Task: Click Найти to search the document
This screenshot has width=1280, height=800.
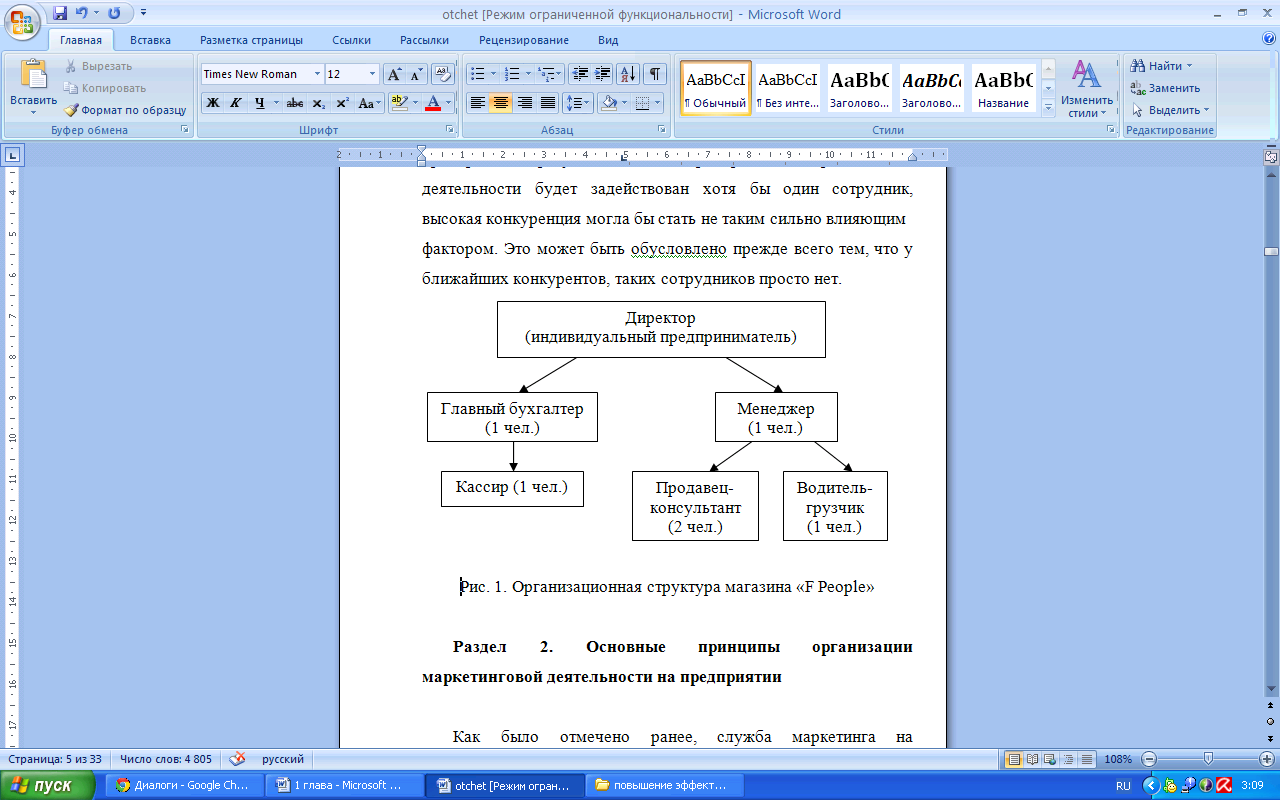Action: (x=1162, y=66)
